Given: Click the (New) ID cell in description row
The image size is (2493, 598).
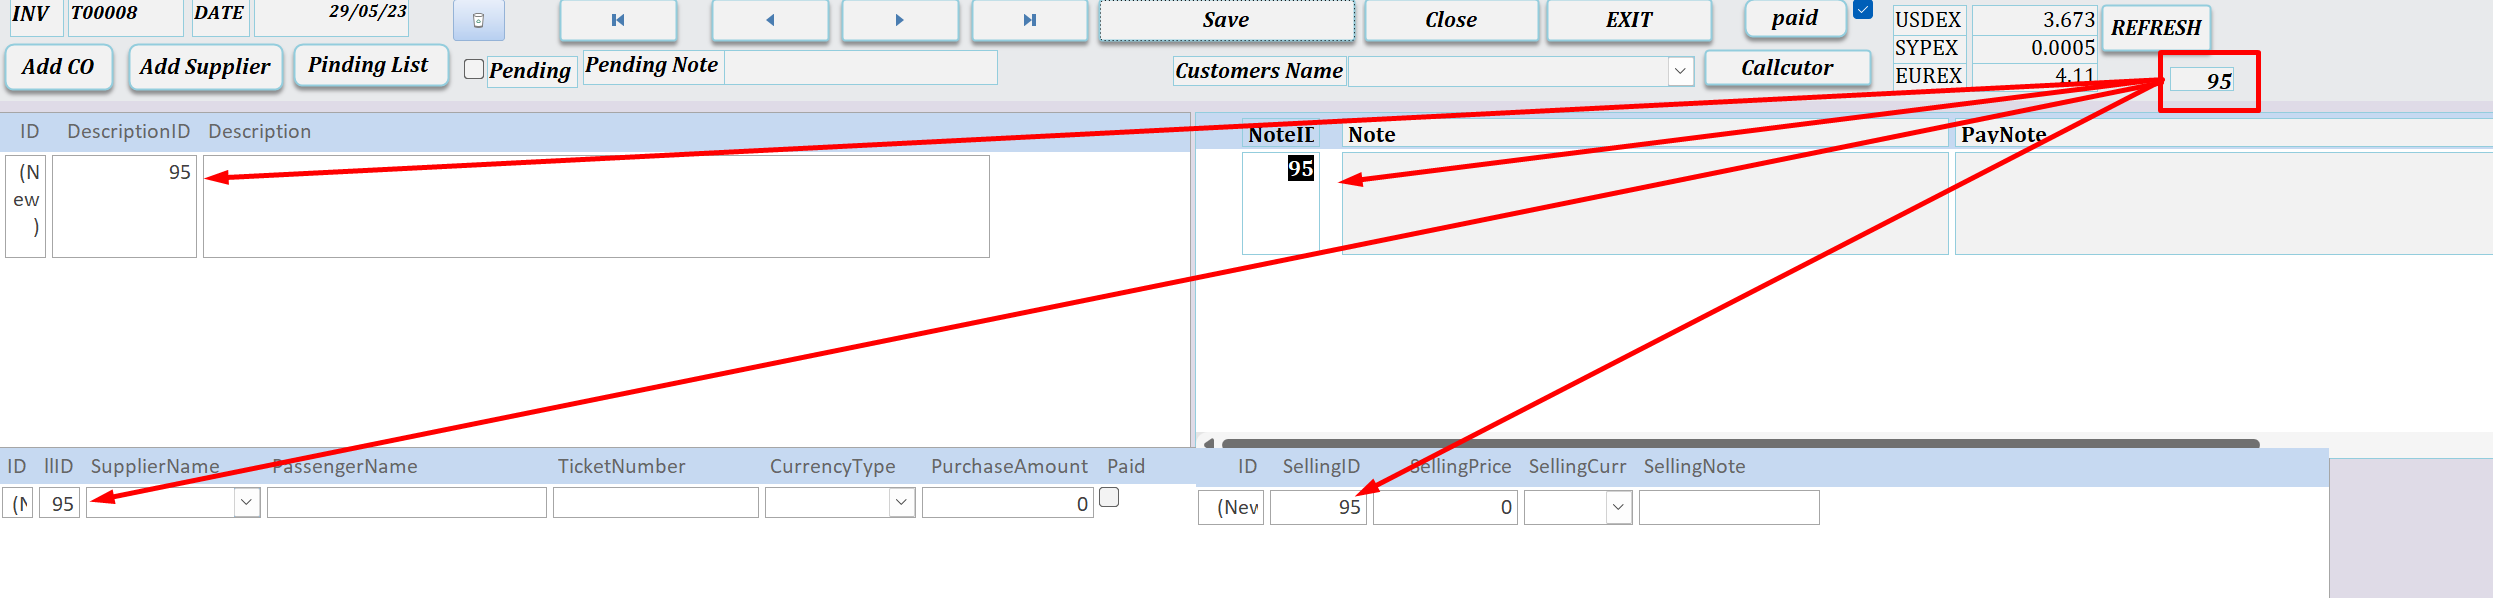Looking at the screenshot, I should (x=26, y=206).
